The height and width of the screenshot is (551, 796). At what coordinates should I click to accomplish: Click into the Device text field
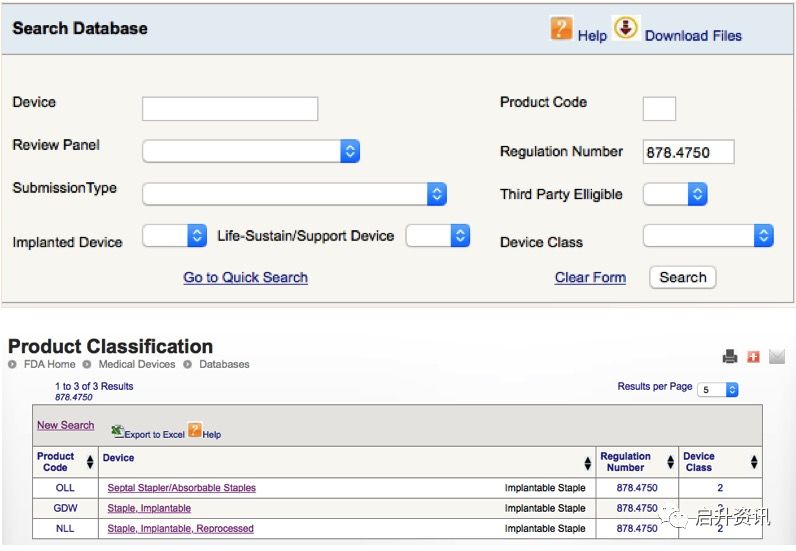(x=230, y=109)
